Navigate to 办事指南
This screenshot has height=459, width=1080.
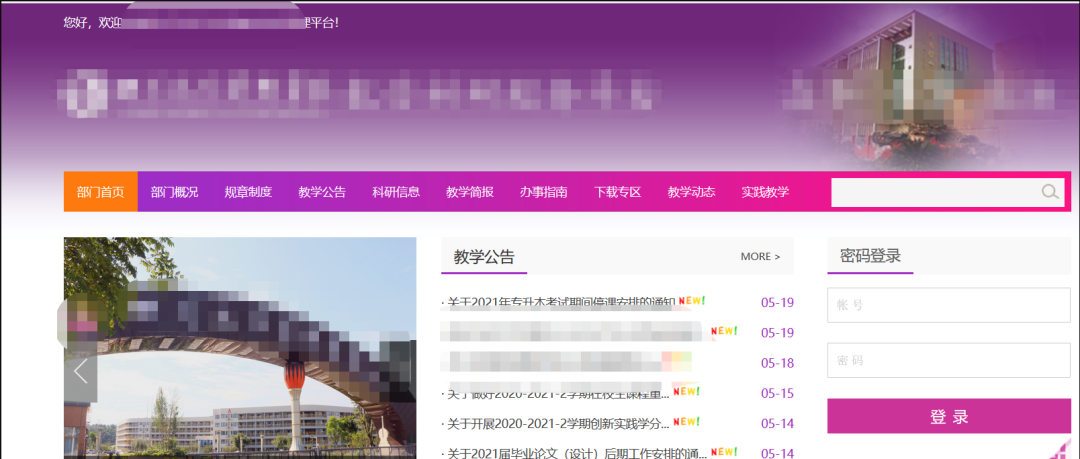pyautogui.click(x=543, y=192)
